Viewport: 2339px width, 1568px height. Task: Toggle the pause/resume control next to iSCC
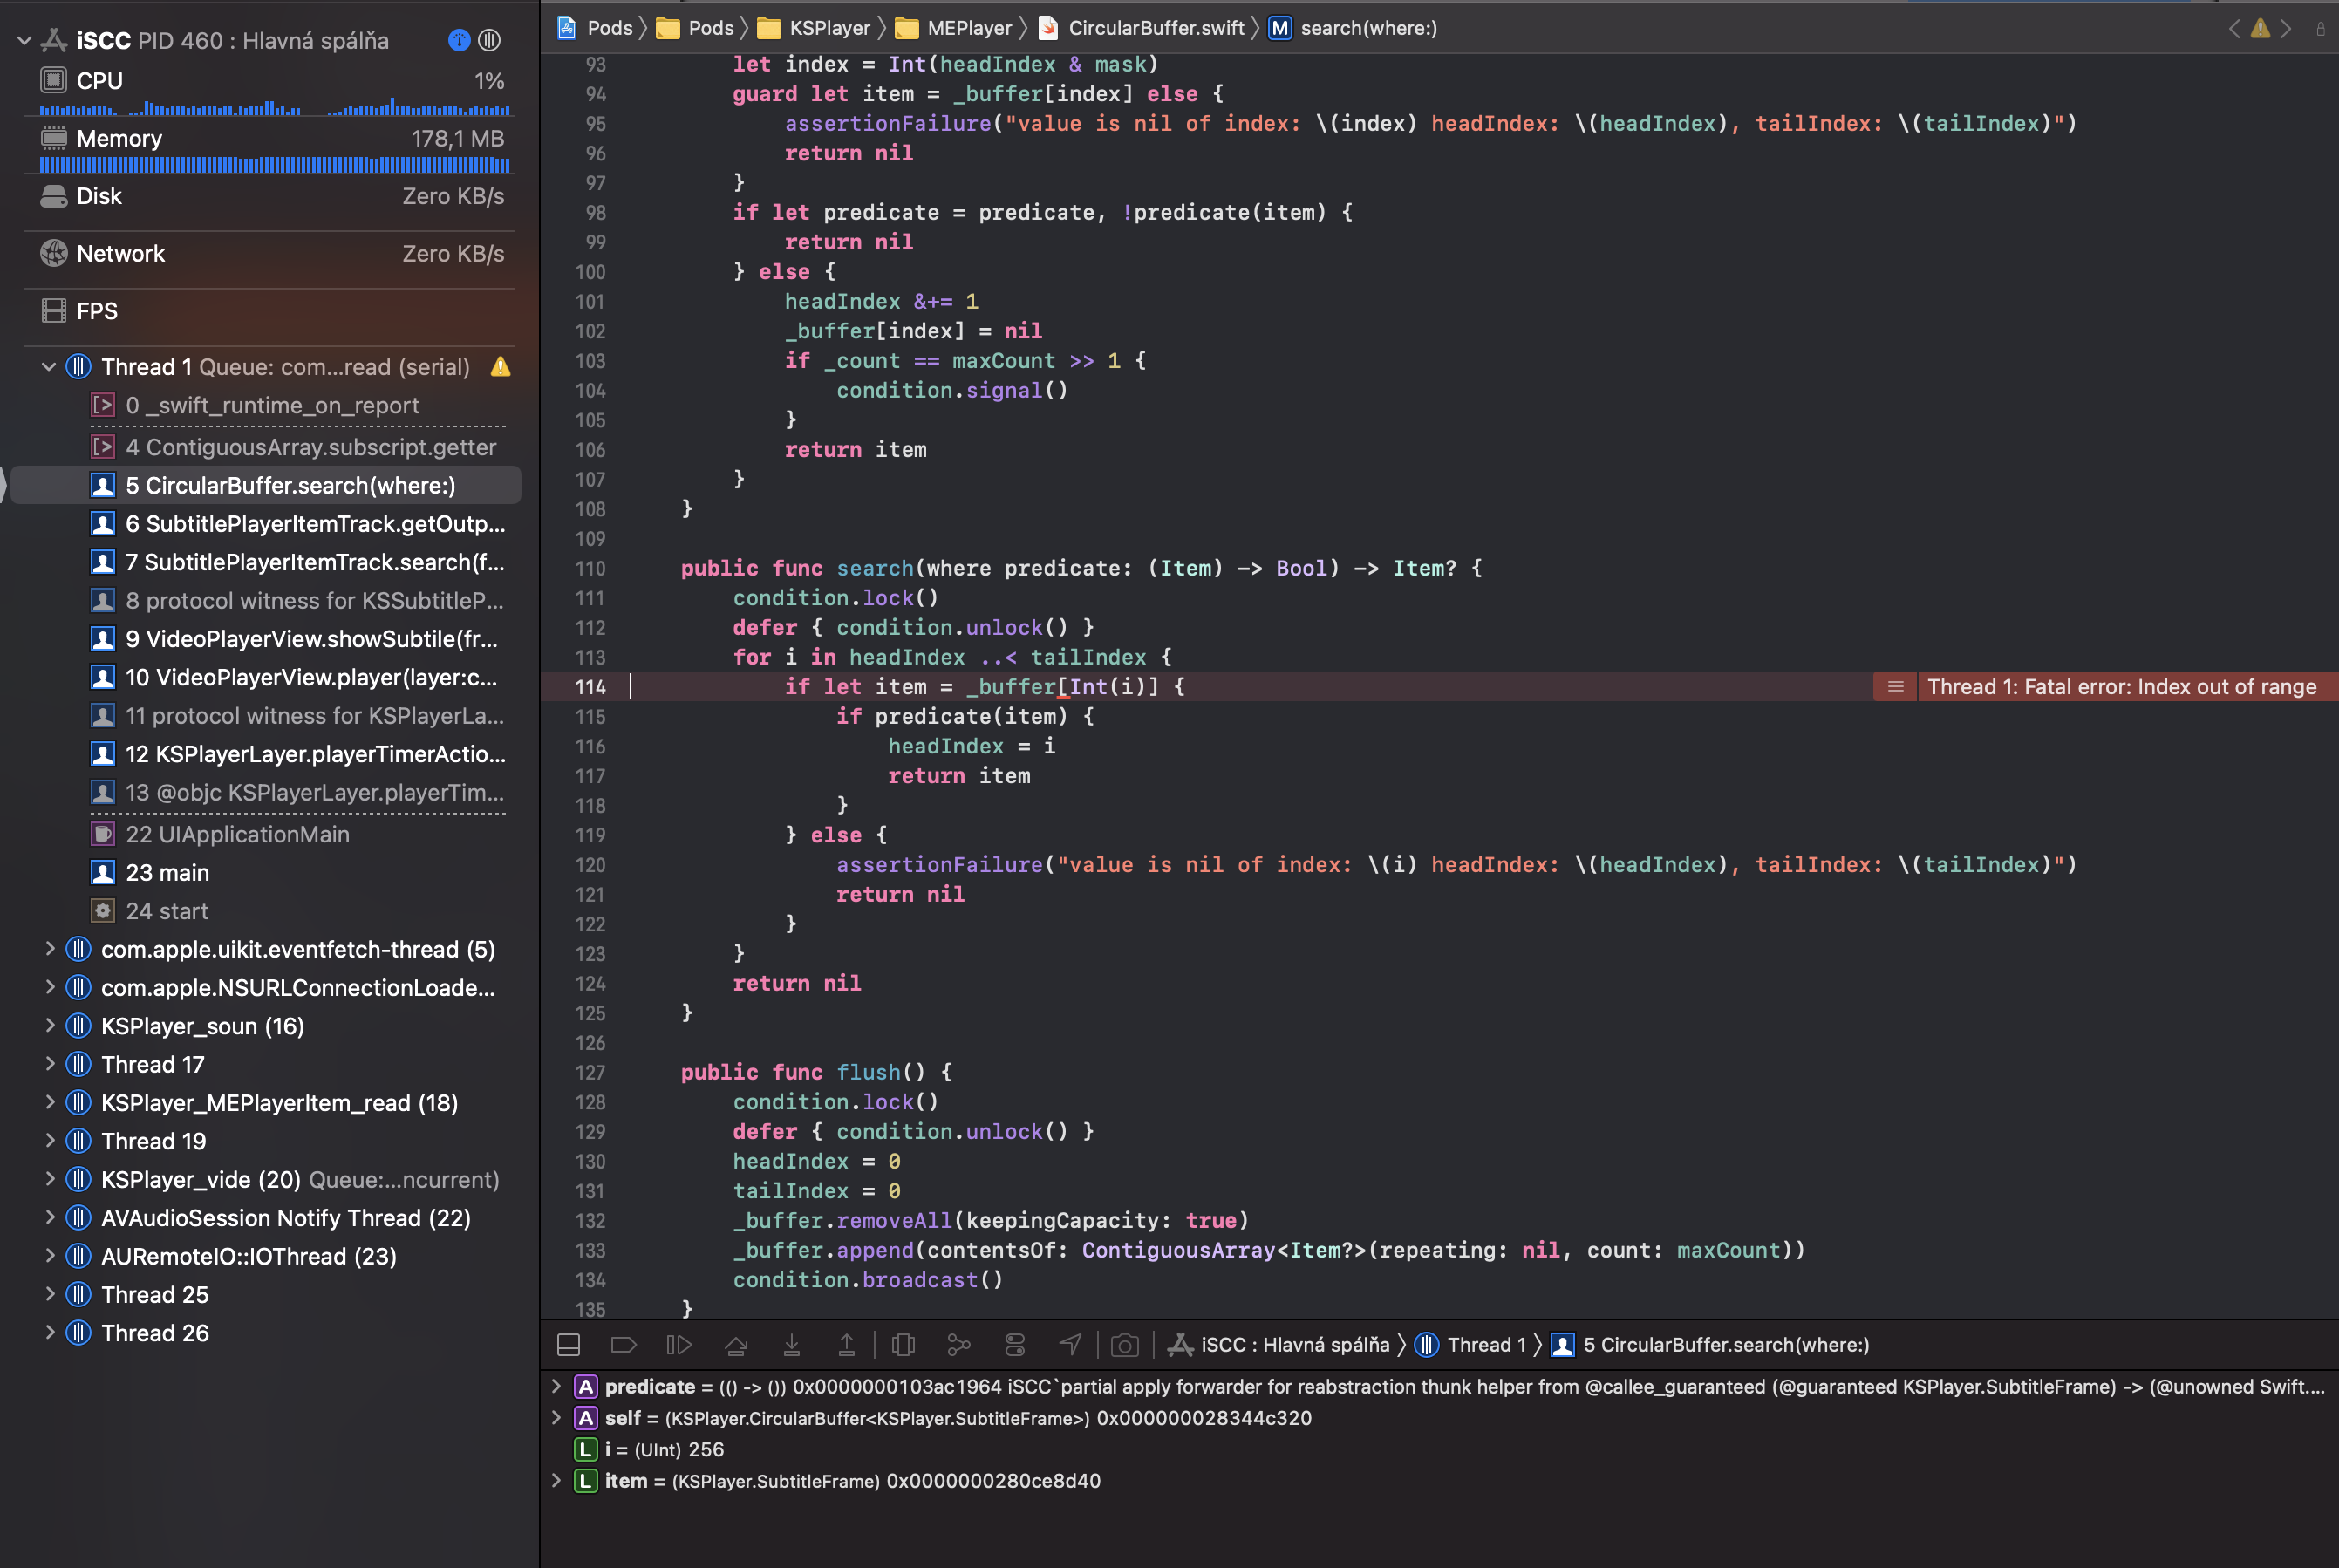[489, 40]
